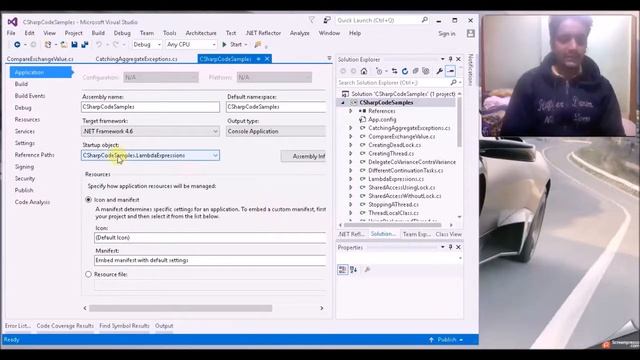Open the Output panel tab
The height and width of the screenshot is (360, 640).
[x=164, y=326]
